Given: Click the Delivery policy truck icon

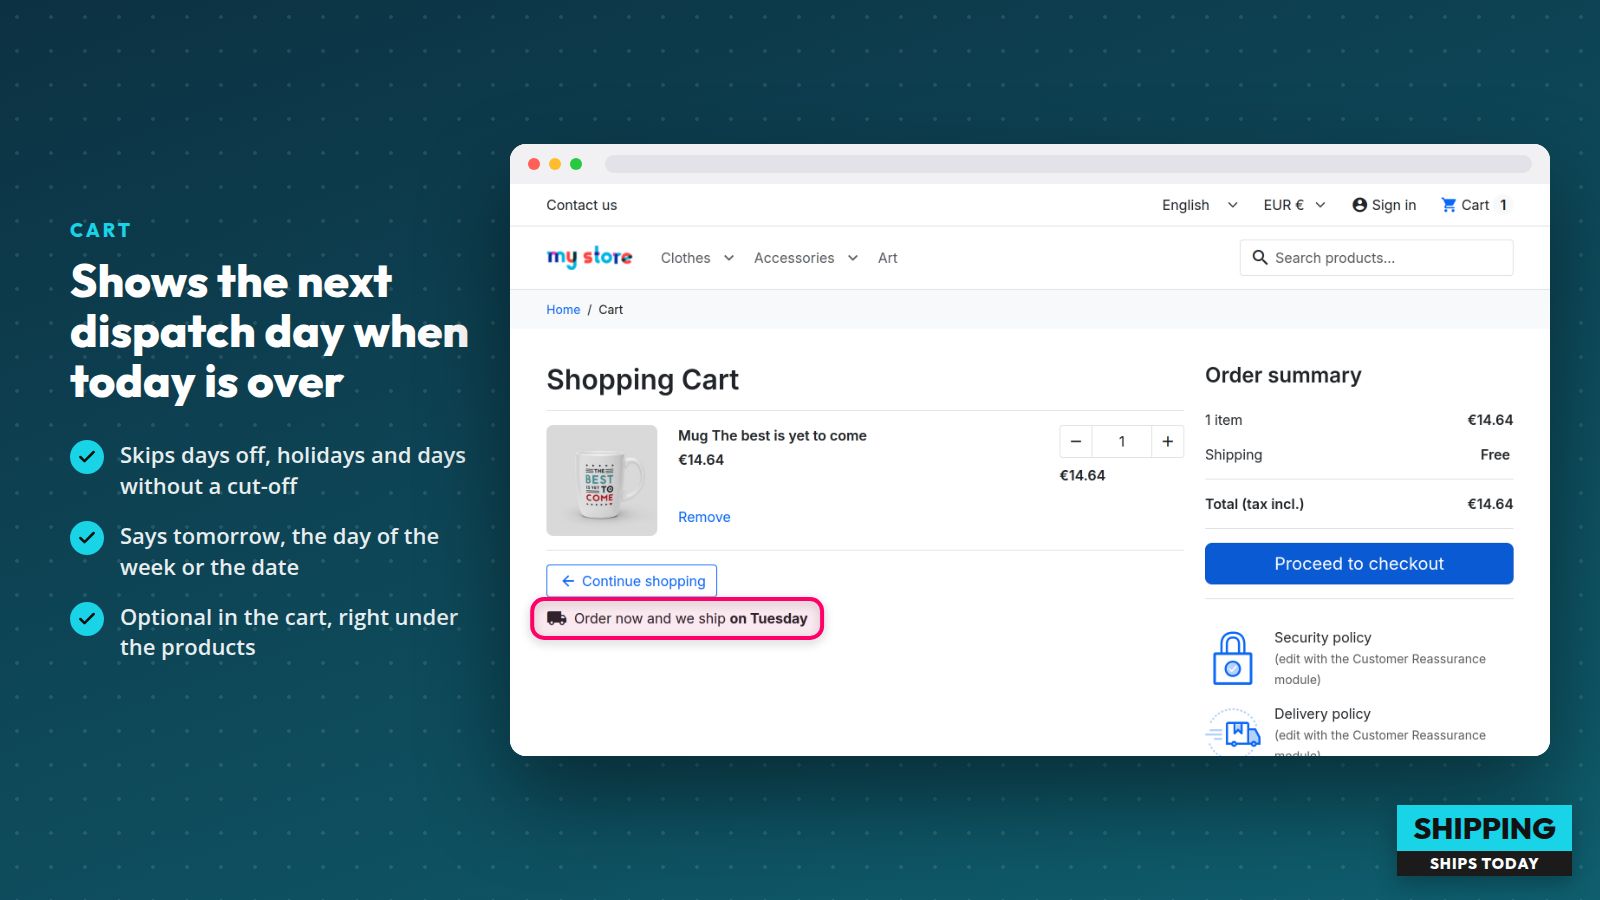Looking at the screenshot, I should [1234, 732].
